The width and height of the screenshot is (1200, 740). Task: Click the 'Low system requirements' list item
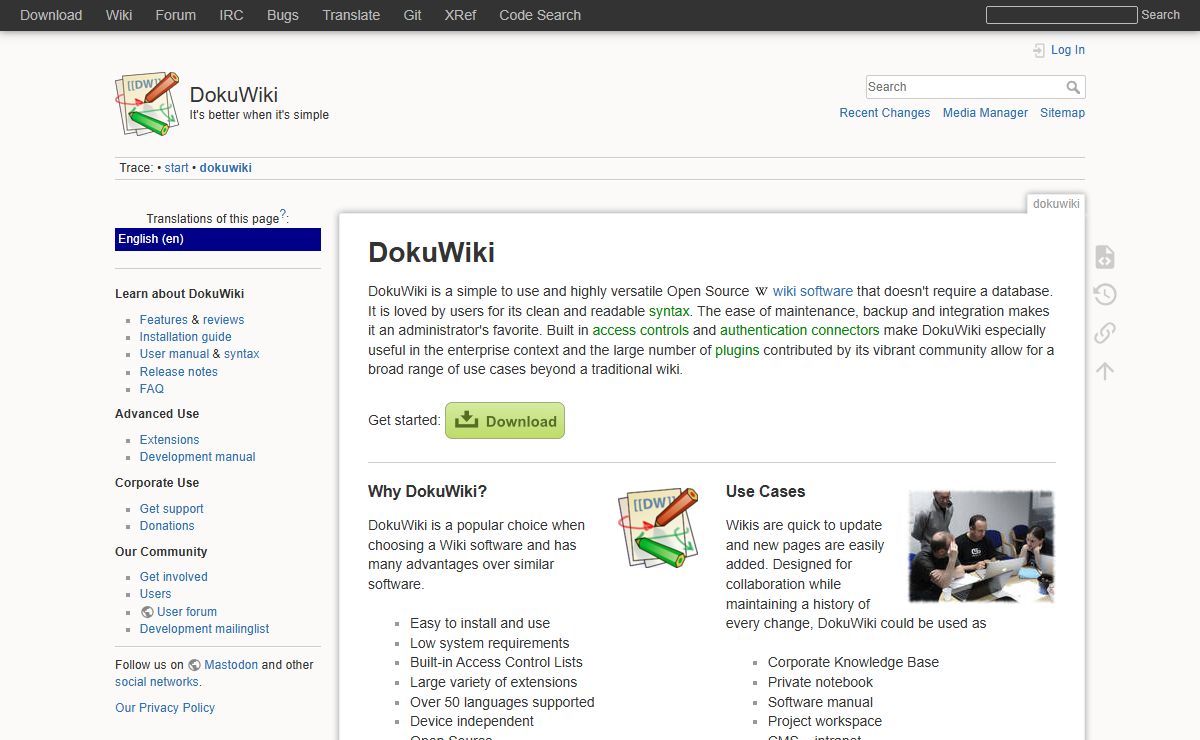[x=489, y=643]
